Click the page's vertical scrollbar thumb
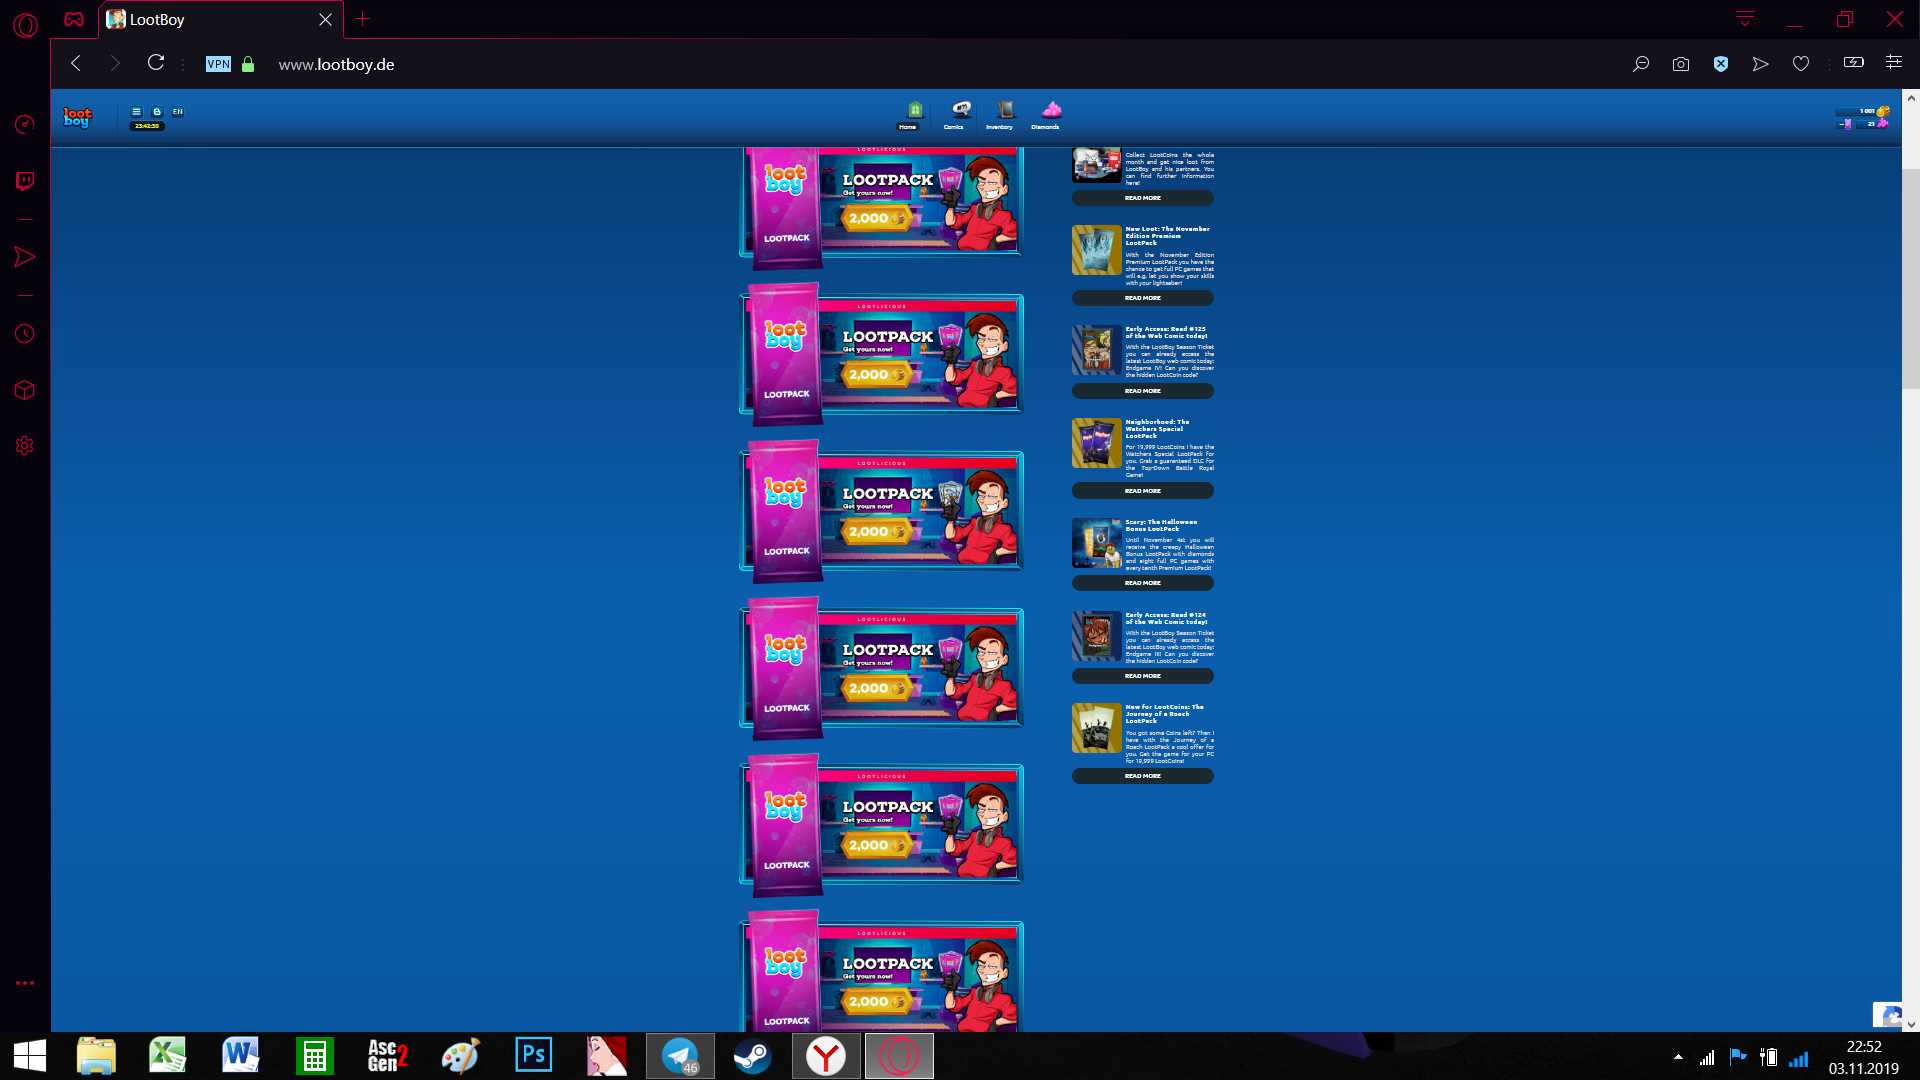 (x=1911, y=278)
